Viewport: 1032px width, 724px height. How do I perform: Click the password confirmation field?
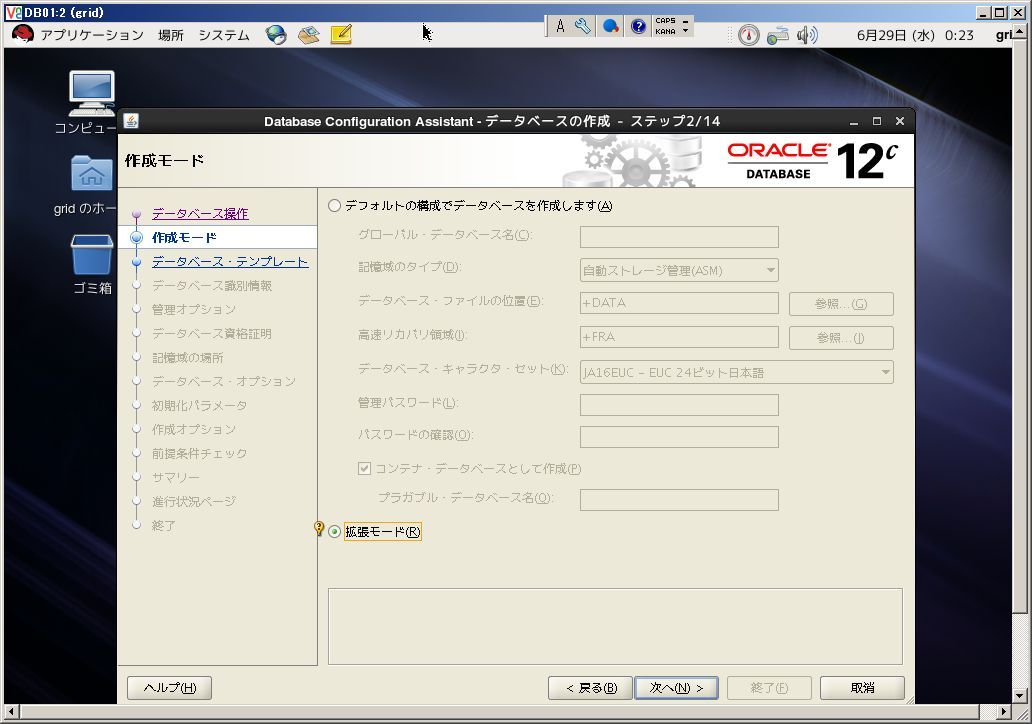click(679, 437)
